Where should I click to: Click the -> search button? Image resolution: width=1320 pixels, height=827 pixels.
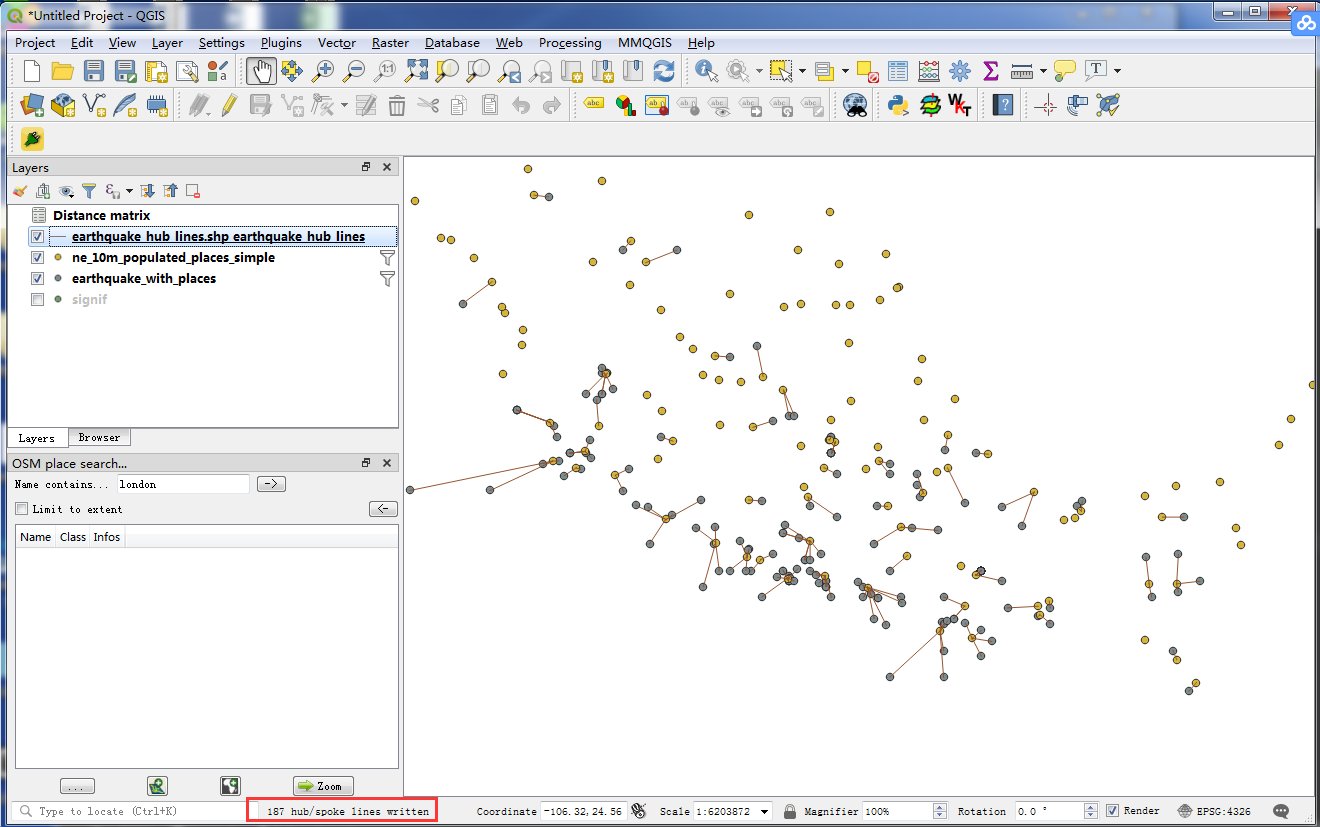pos(271,484)
